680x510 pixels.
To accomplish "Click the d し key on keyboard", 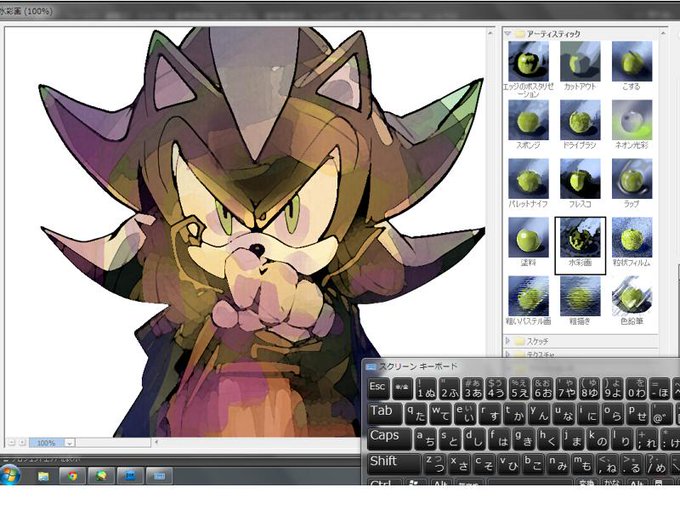I will point(474,438).
